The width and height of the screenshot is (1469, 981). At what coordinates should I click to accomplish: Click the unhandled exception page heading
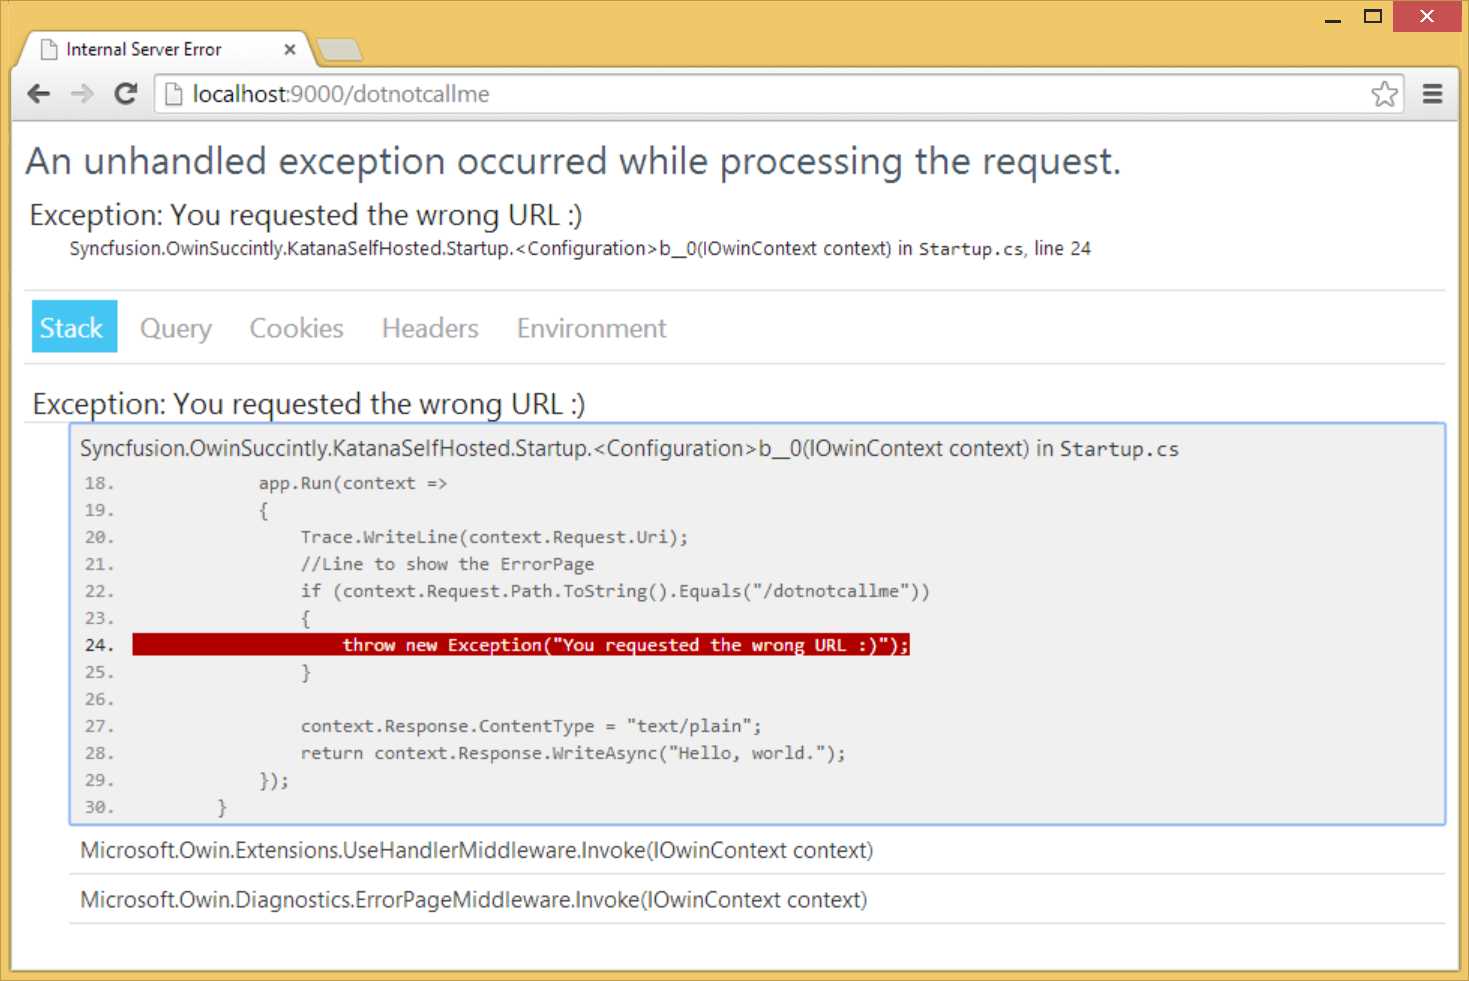click(573, 161)
